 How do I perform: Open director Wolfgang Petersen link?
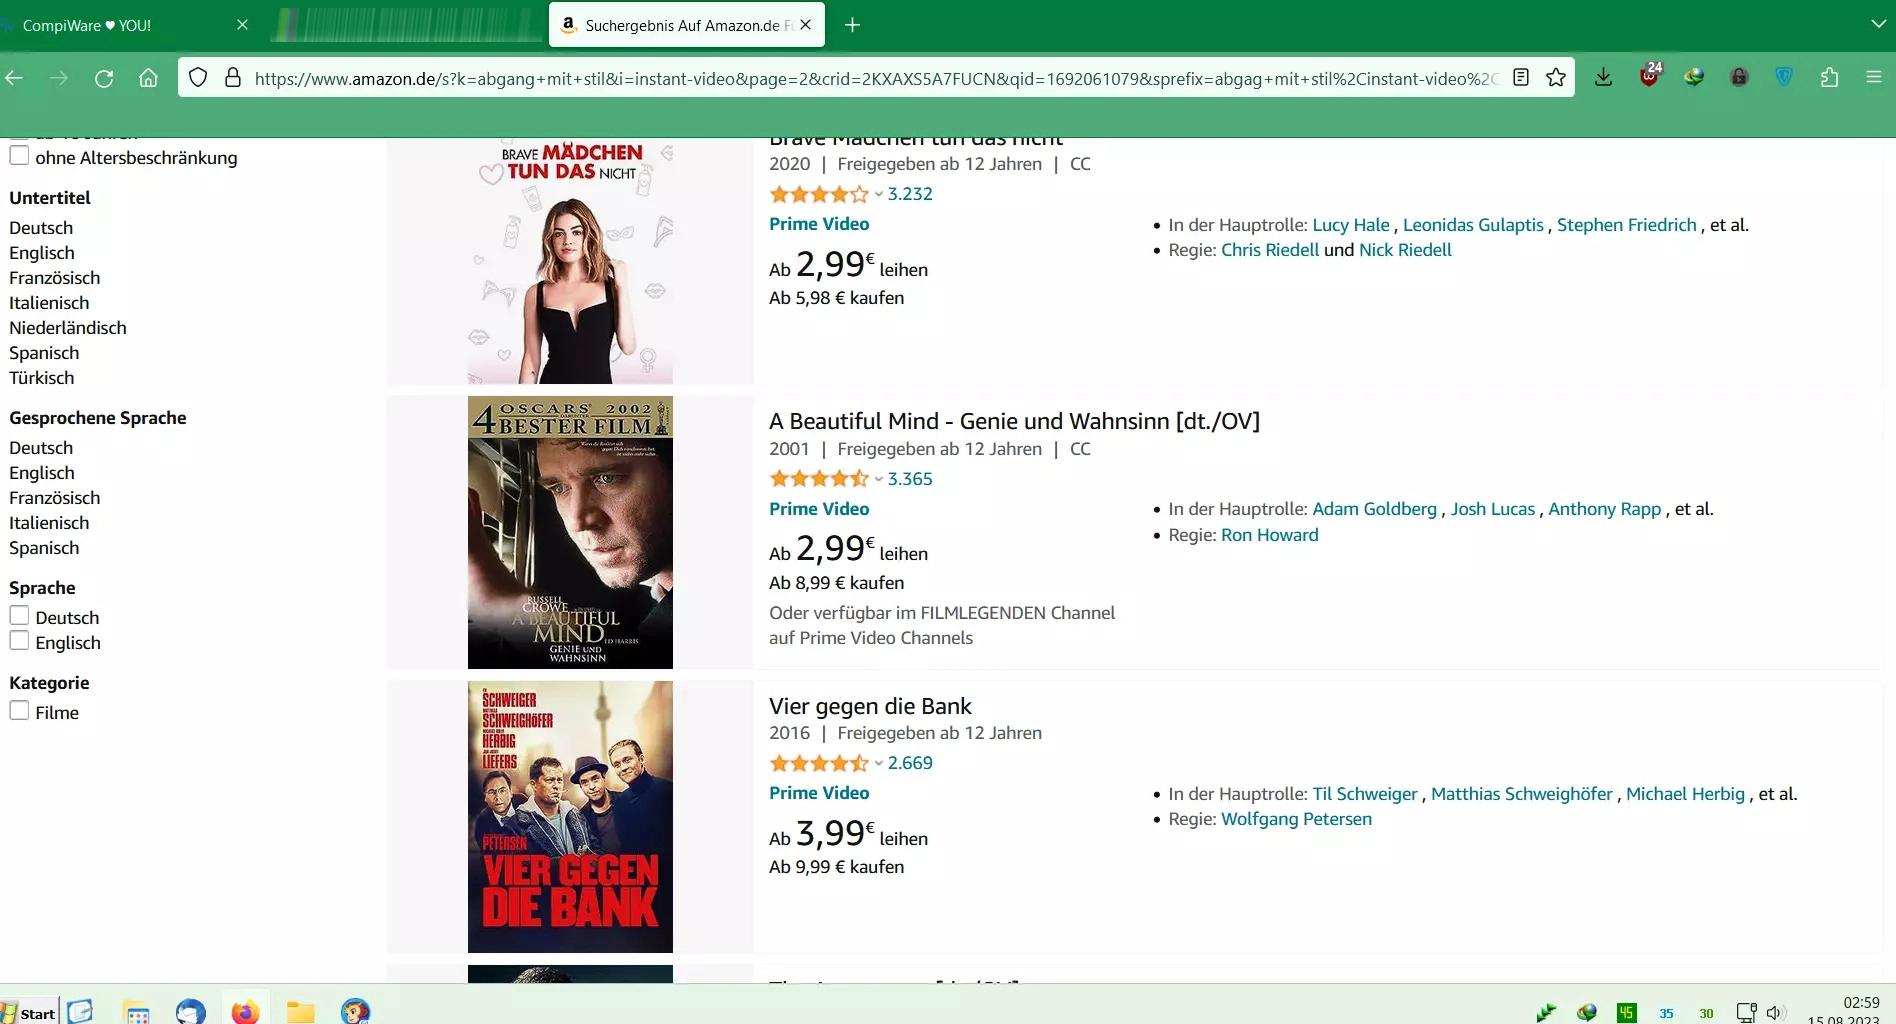[1296, 819]
